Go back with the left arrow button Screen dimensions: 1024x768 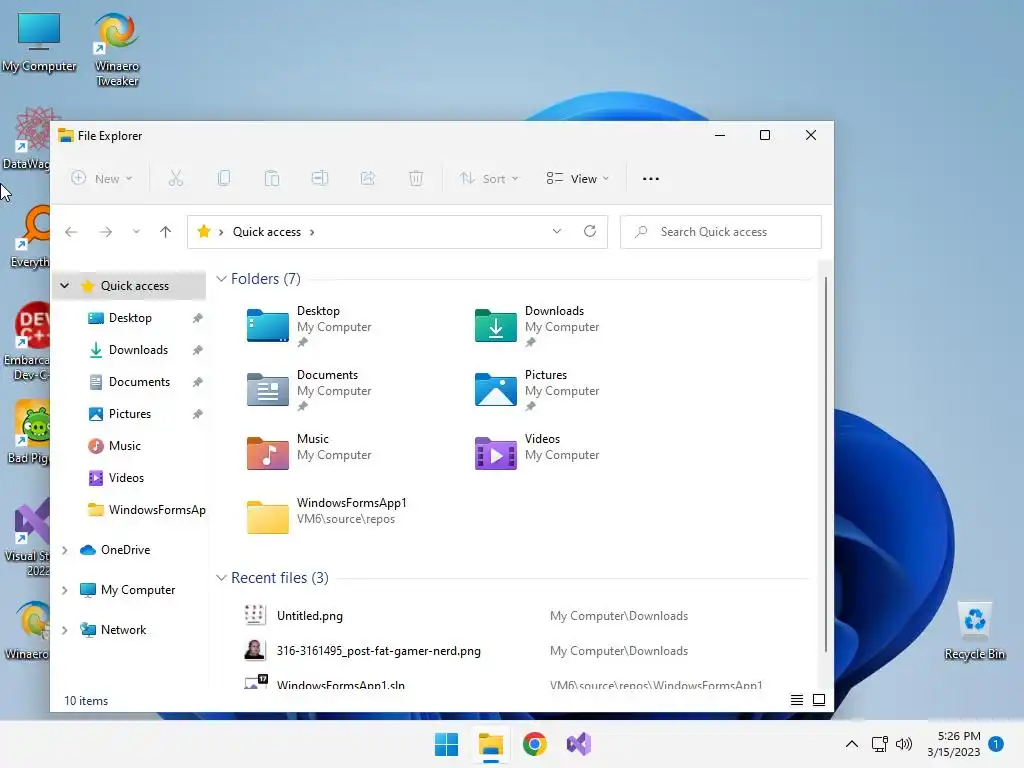click(x=71, y=232)
